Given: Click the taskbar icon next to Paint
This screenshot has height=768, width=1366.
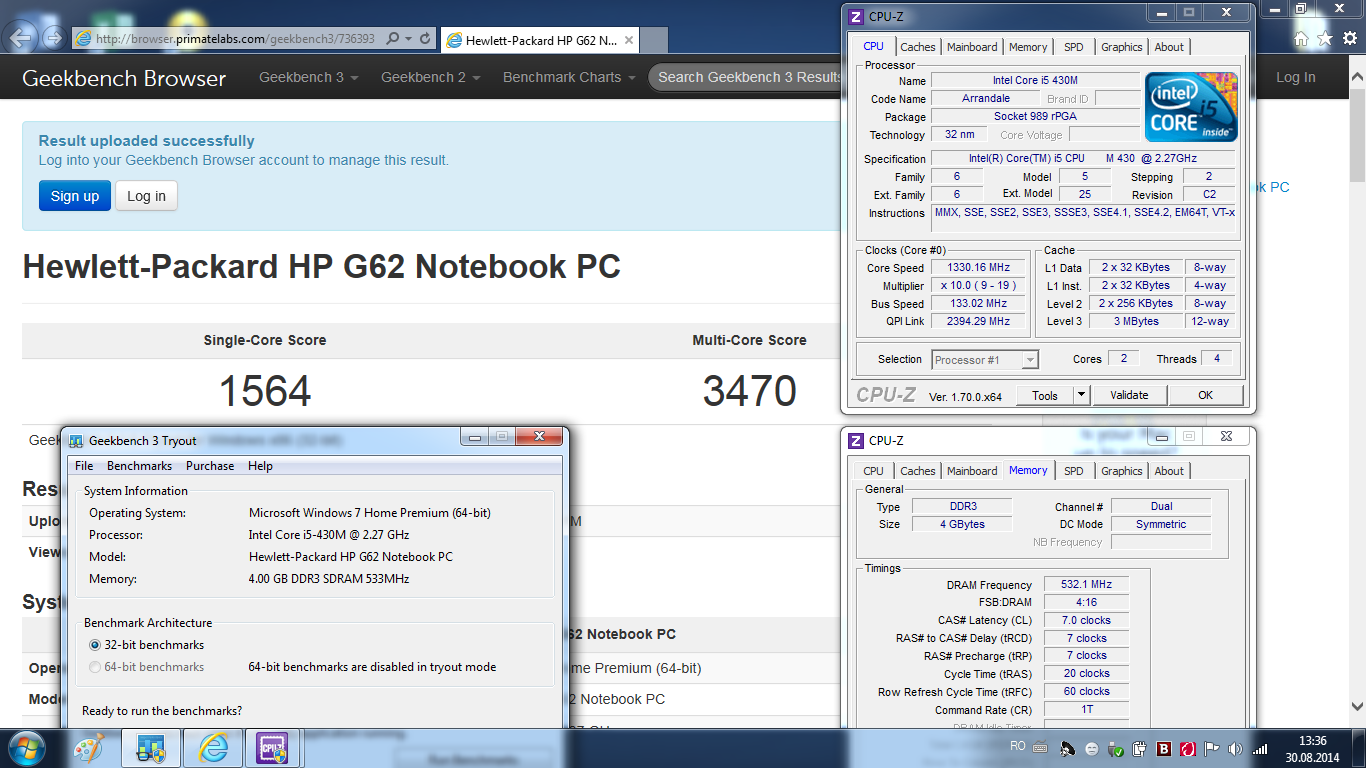Looking at the screenshot, I should click(151, 747).
